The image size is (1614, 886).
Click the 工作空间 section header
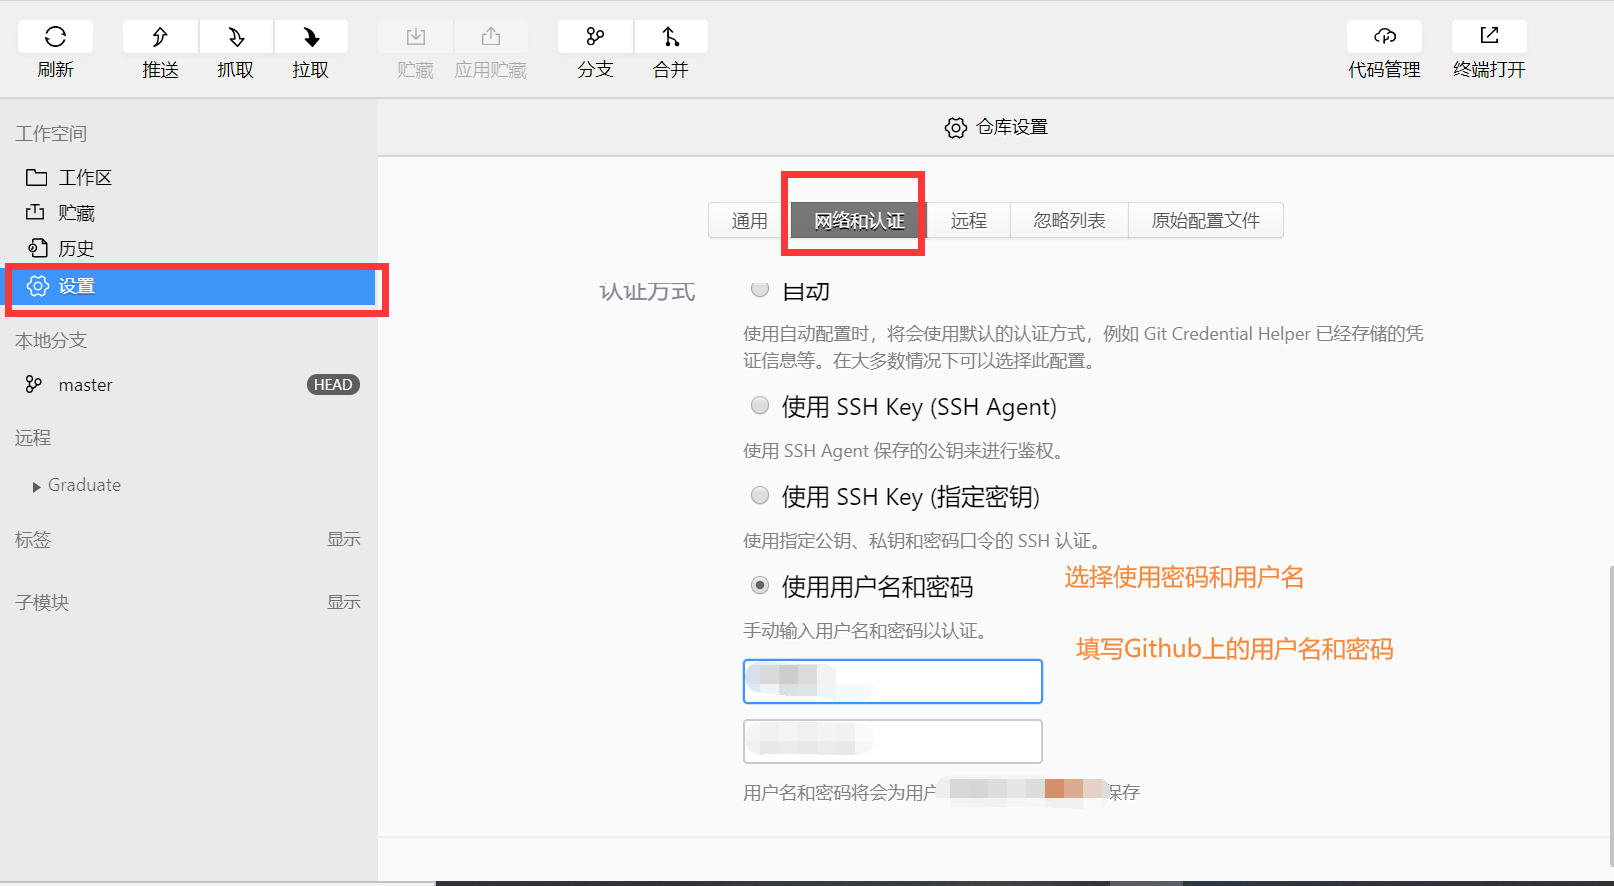[51, 134]
